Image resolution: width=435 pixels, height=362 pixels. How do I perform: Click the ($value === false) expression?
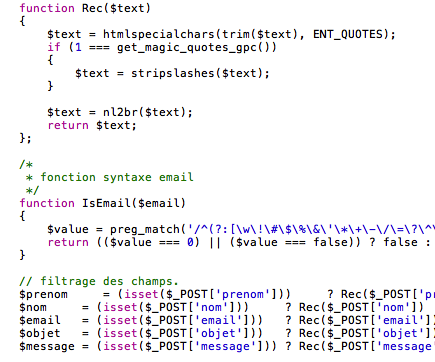295,242
